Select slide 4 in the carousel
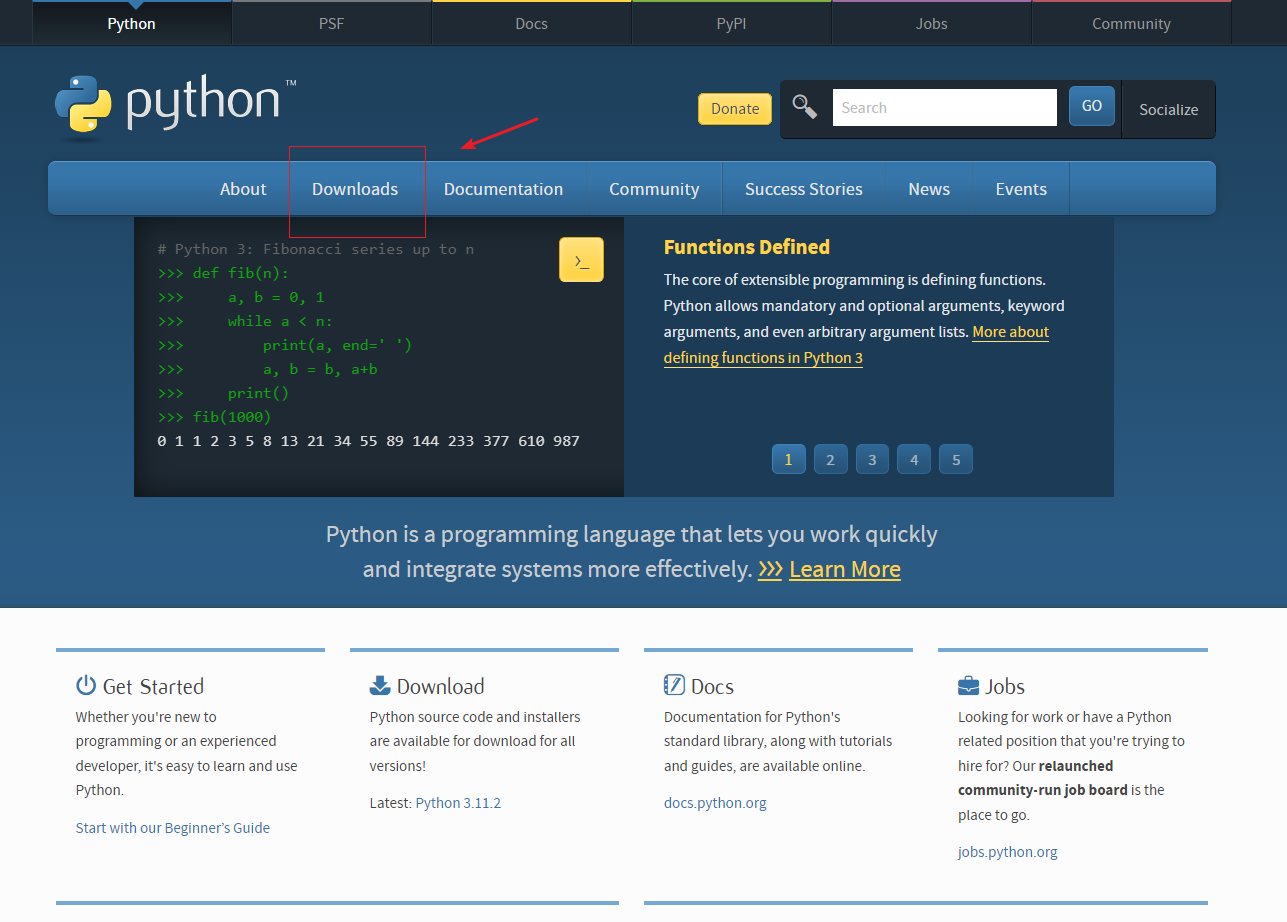Screen dimensions: 1287x922 pyautogui.click(x=914, y=460)
